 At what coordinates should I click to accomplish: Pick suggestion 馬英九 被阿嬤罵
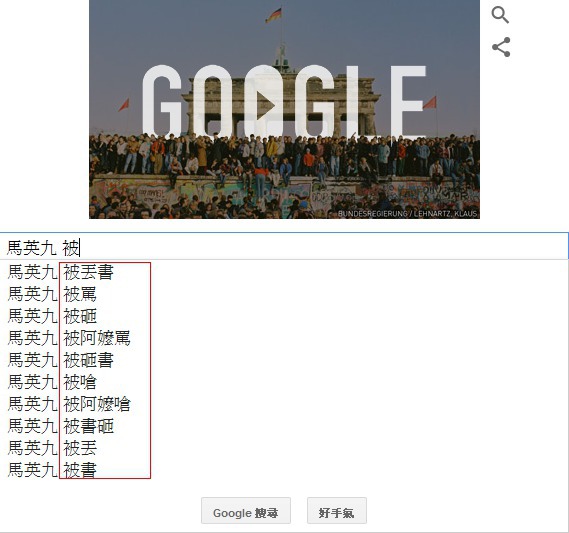284,338
